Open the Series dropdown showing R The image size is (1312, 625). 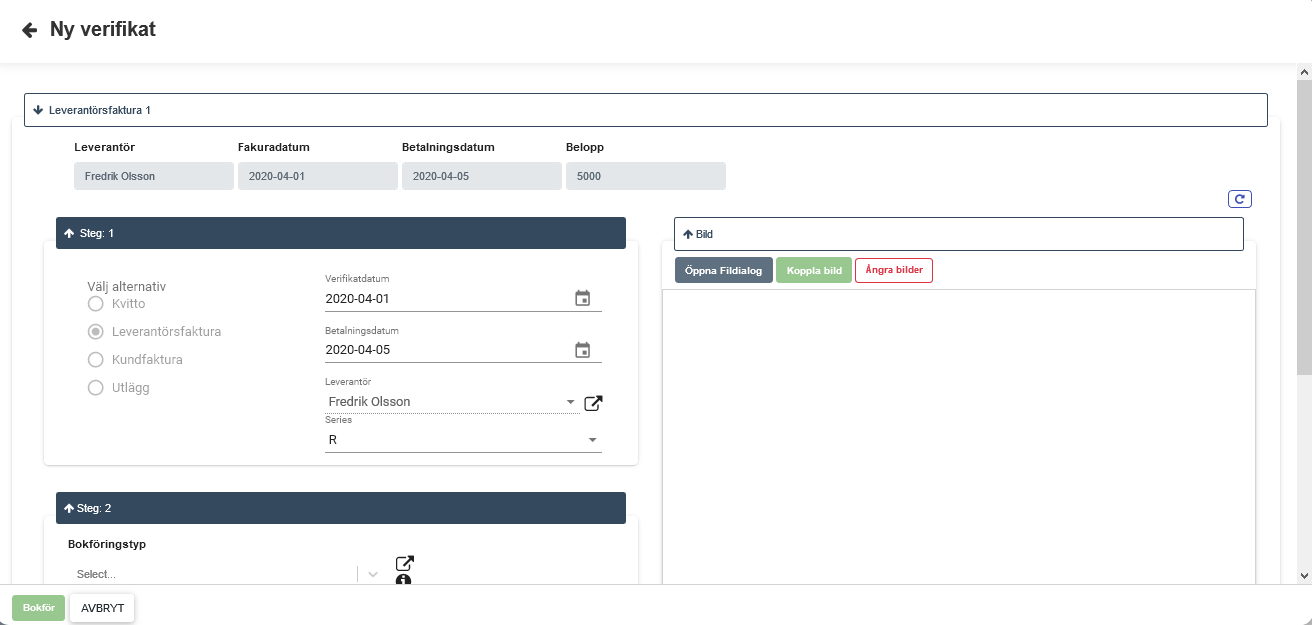pos(462,439)
